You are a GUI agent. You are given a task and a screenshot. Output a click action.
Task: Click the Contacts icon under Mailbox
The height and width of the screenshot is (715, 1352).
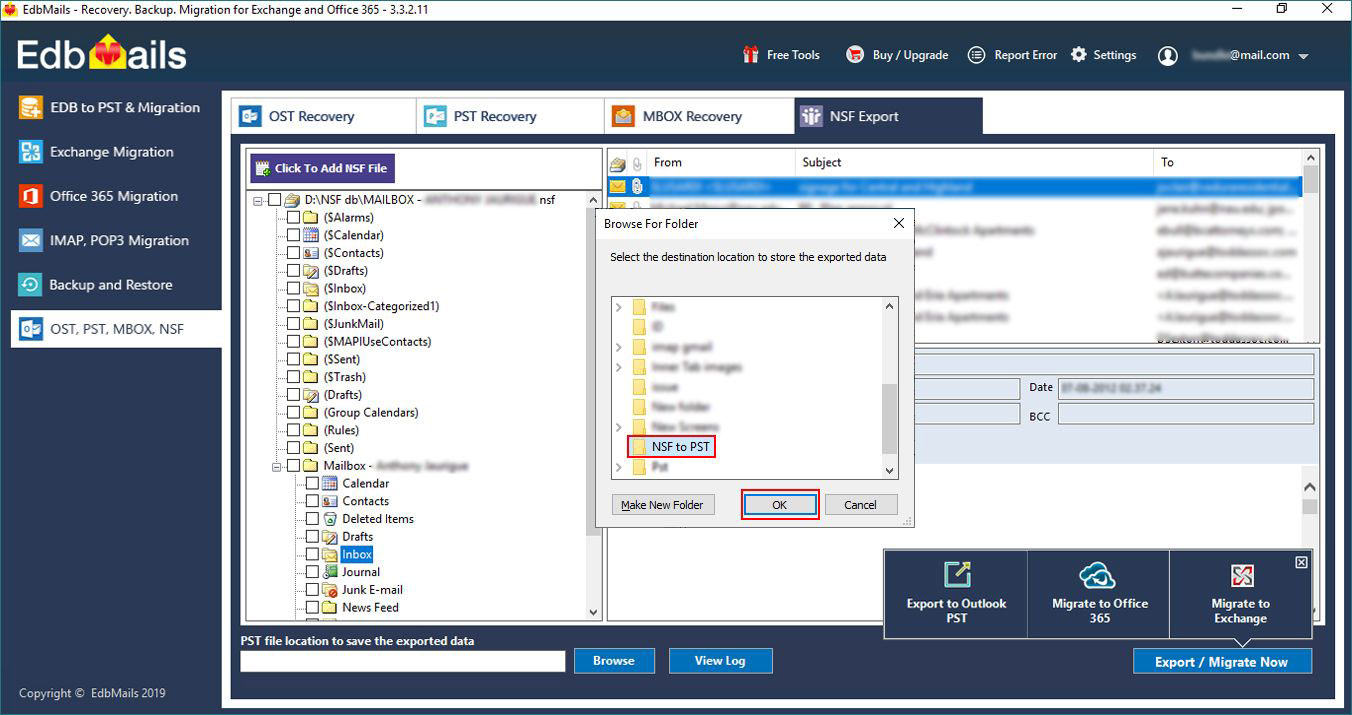[x=330, y=501]
